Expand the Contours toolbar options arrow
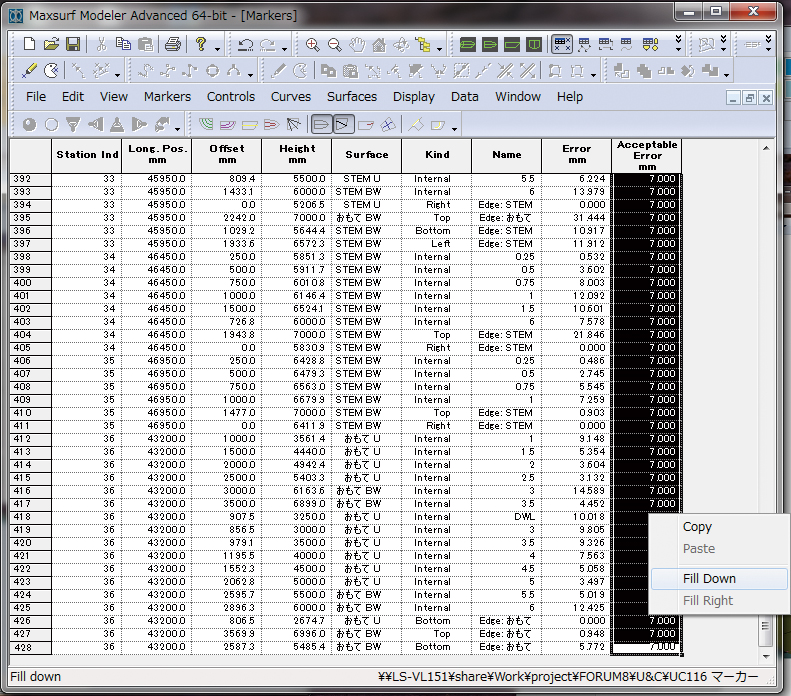This screenshot has height=696, width=791. [x=454, y=129]
